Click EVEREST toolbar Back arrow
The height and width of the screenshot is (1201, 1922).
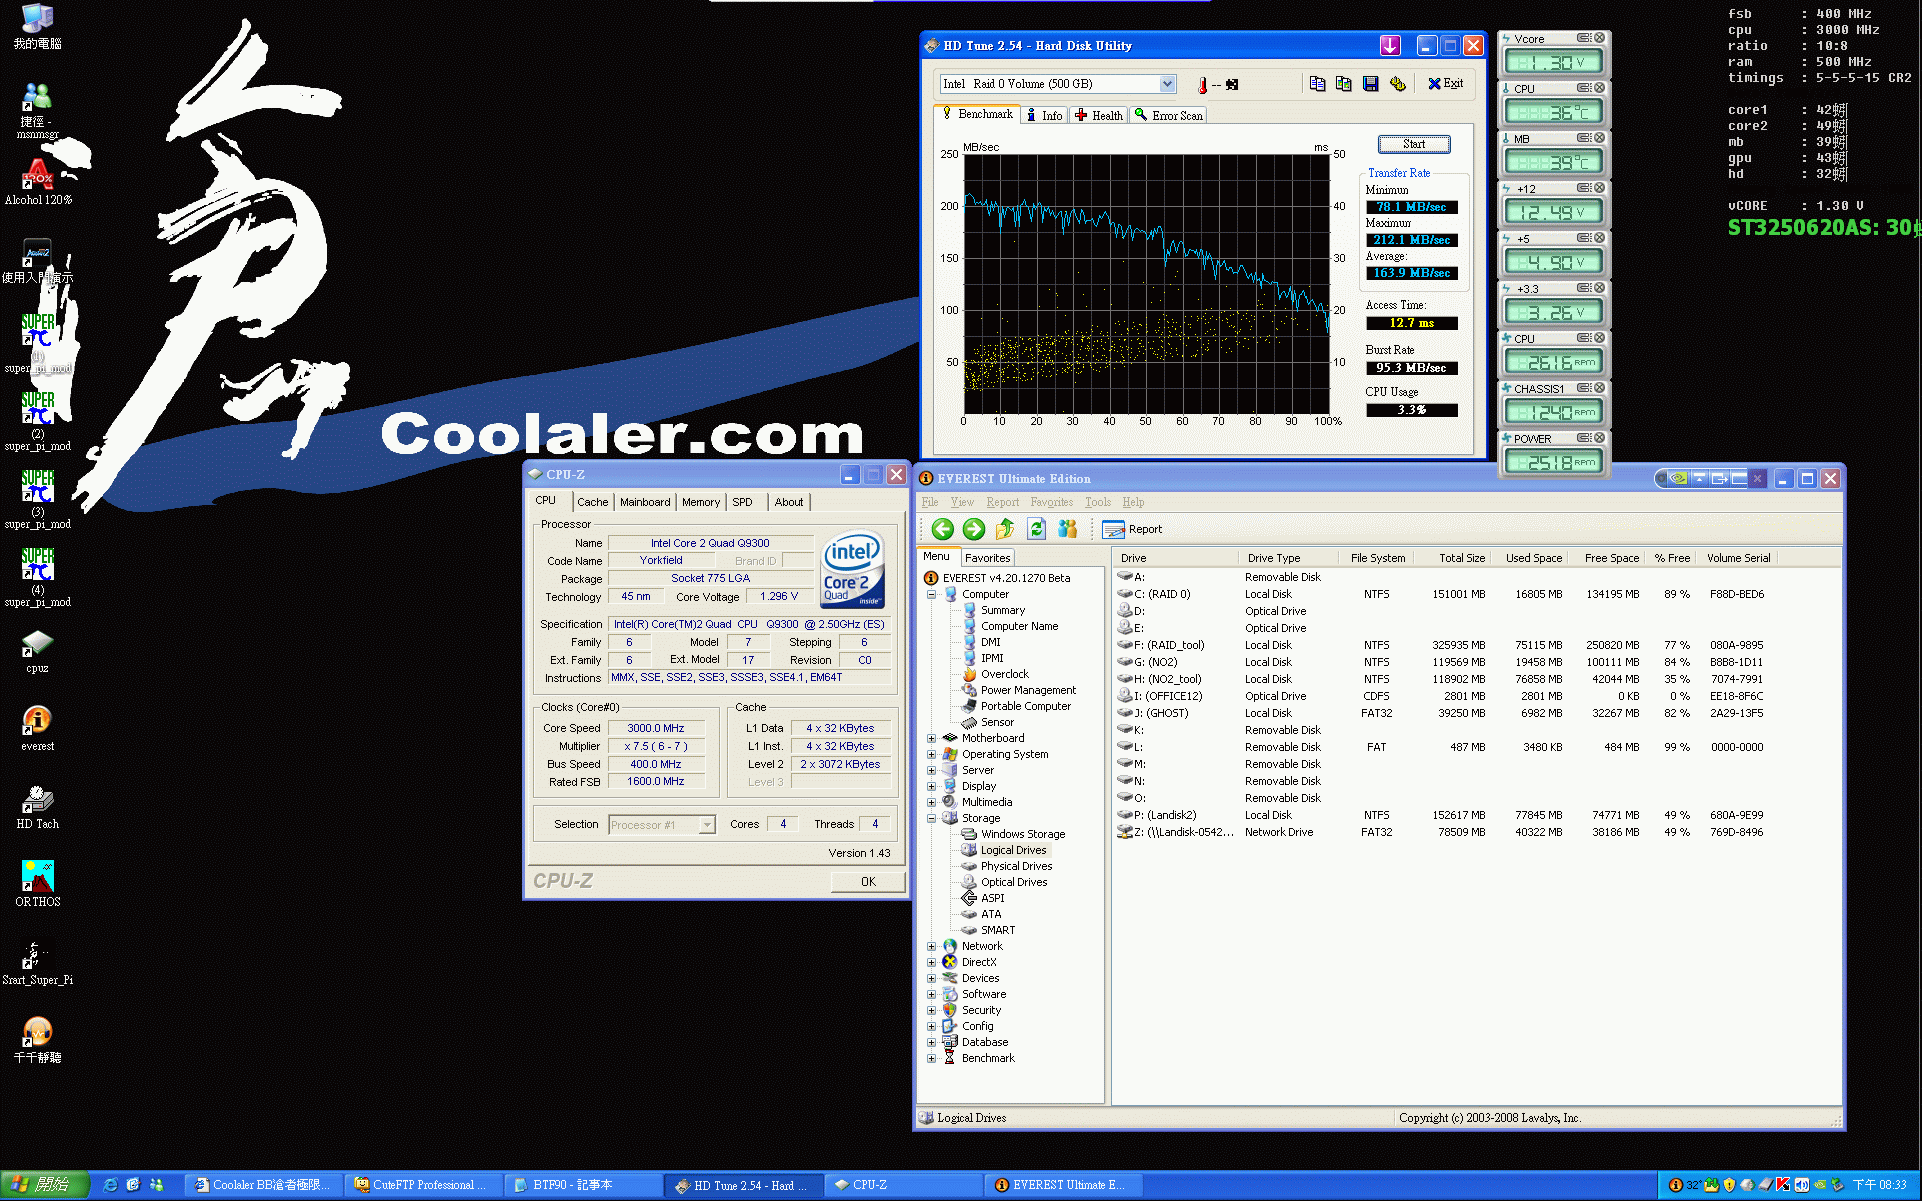tap(942, 529)
